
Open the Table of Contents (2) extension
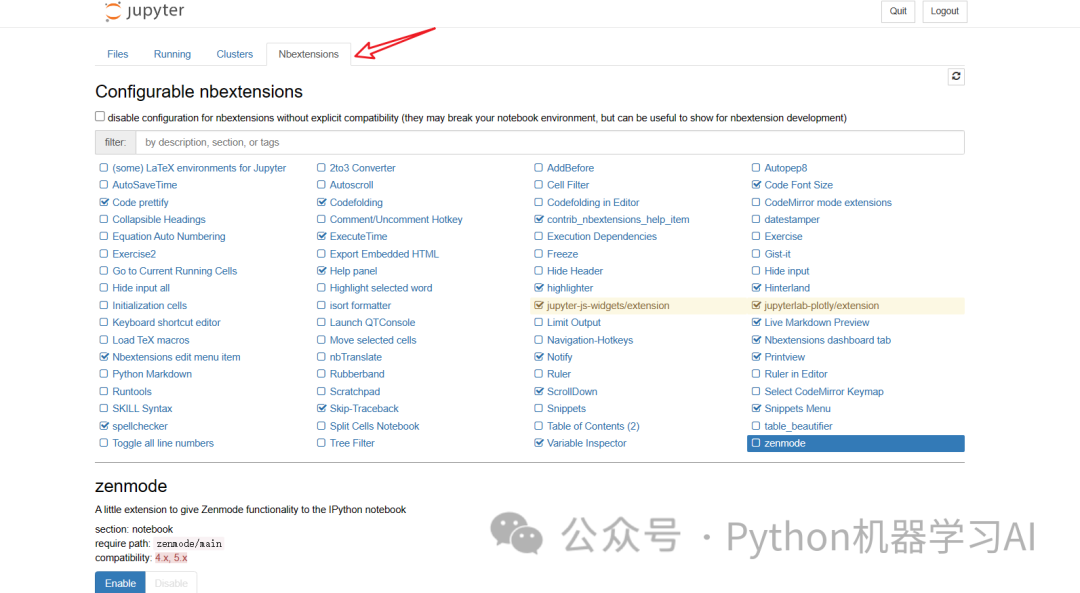coord(593,426)
